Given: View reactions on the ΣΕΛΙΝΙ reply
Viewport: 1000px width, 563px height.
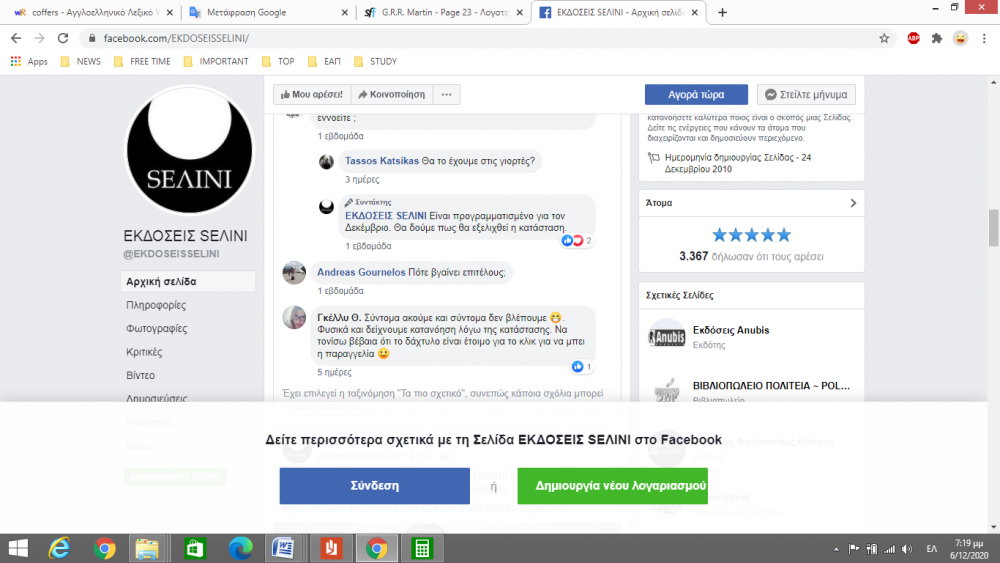Looking at the screenshot, I should click(577, 240).
